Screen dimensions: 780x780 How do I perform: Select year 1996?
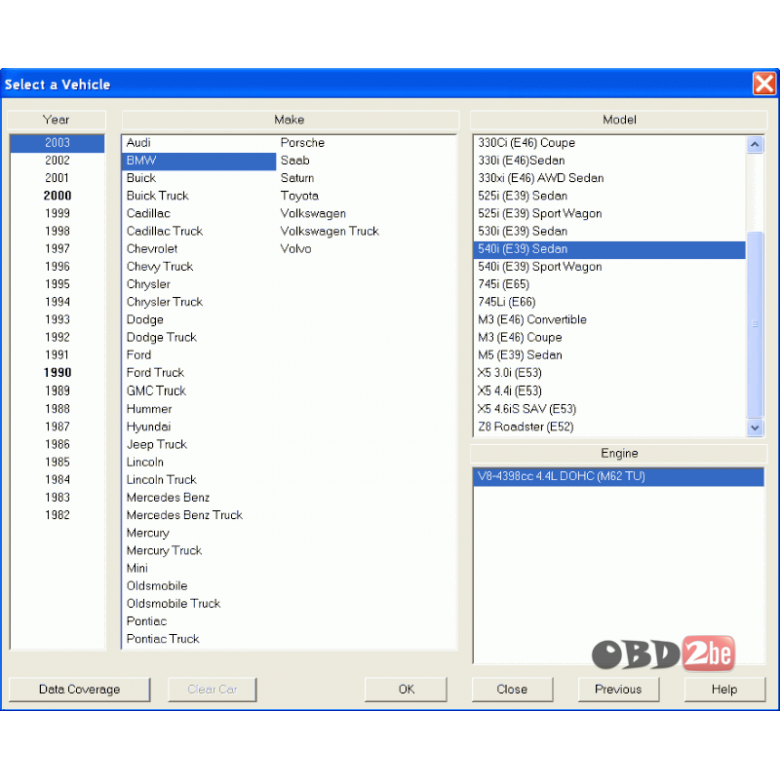57,266
